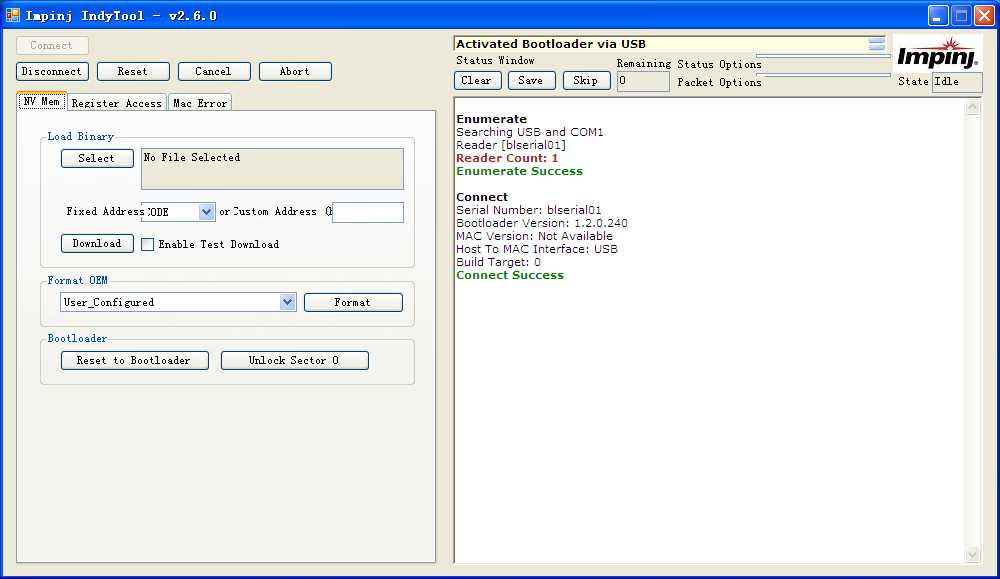Click the Download button
The width and height of the screenshot is (1000, 579).
97,244
